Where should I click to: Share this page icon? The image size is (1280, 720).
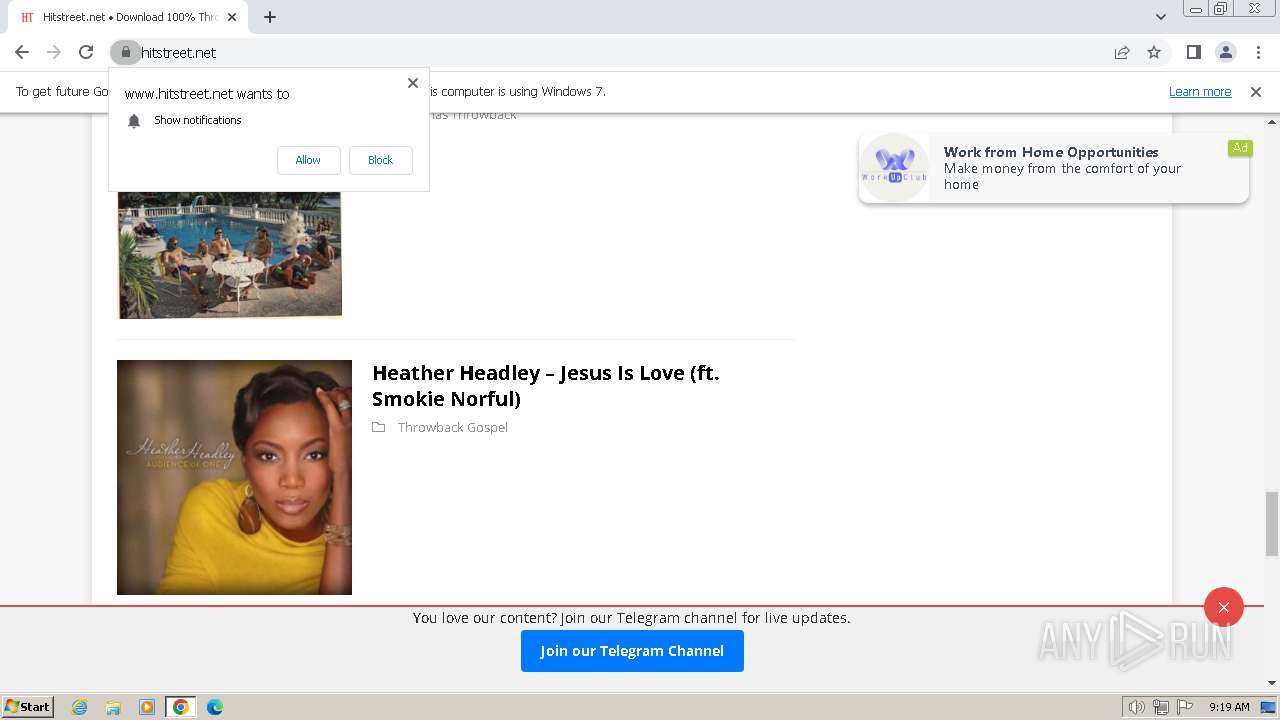[x=1122, y=52]
